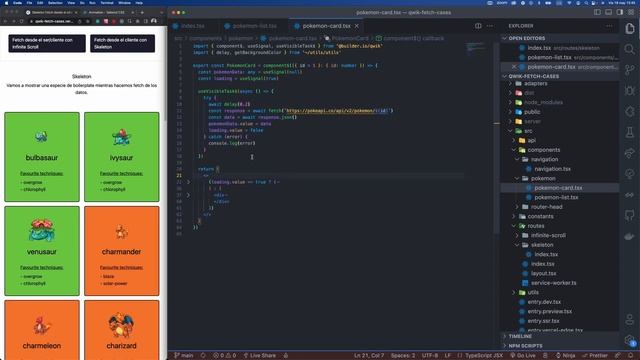Image resolution: width=640 pixels, height=360 pixels.
Task: Click the charmander card
Action: click(x=122, y=251)
